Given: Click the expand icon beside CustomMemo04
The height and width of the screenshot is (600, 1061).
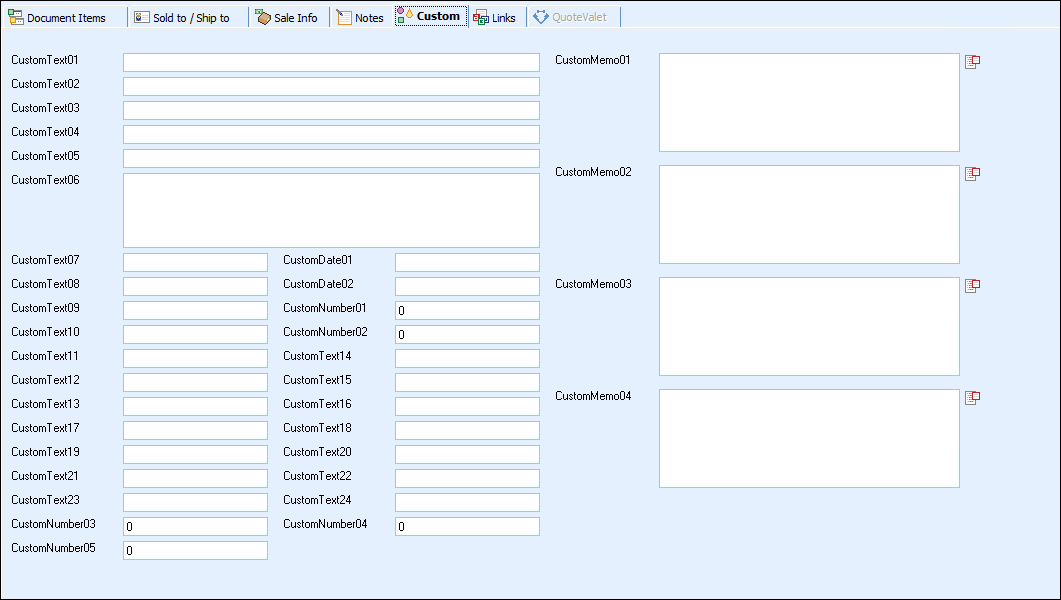Looking at the screenshot, I should pos(972,398).
